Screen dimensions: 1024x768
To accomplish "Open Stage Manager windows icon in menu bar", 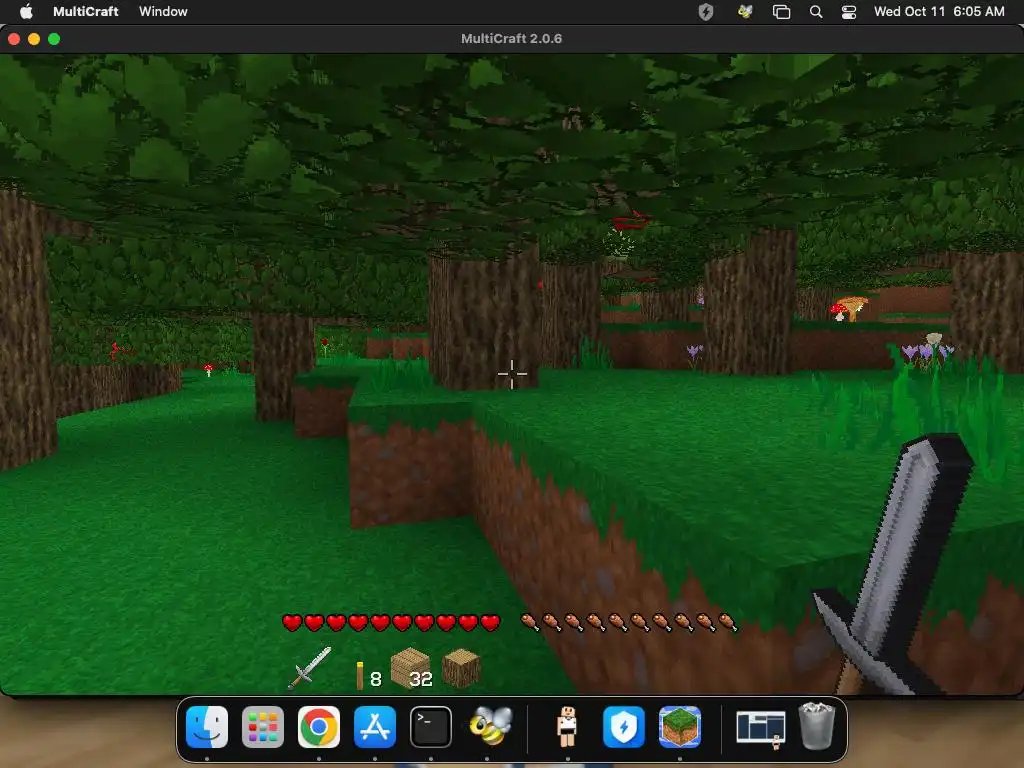I will 781,12.
